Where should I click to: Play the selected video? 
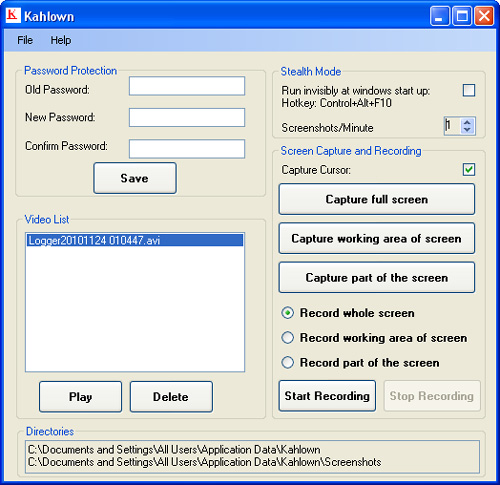[x=80, y=397]
